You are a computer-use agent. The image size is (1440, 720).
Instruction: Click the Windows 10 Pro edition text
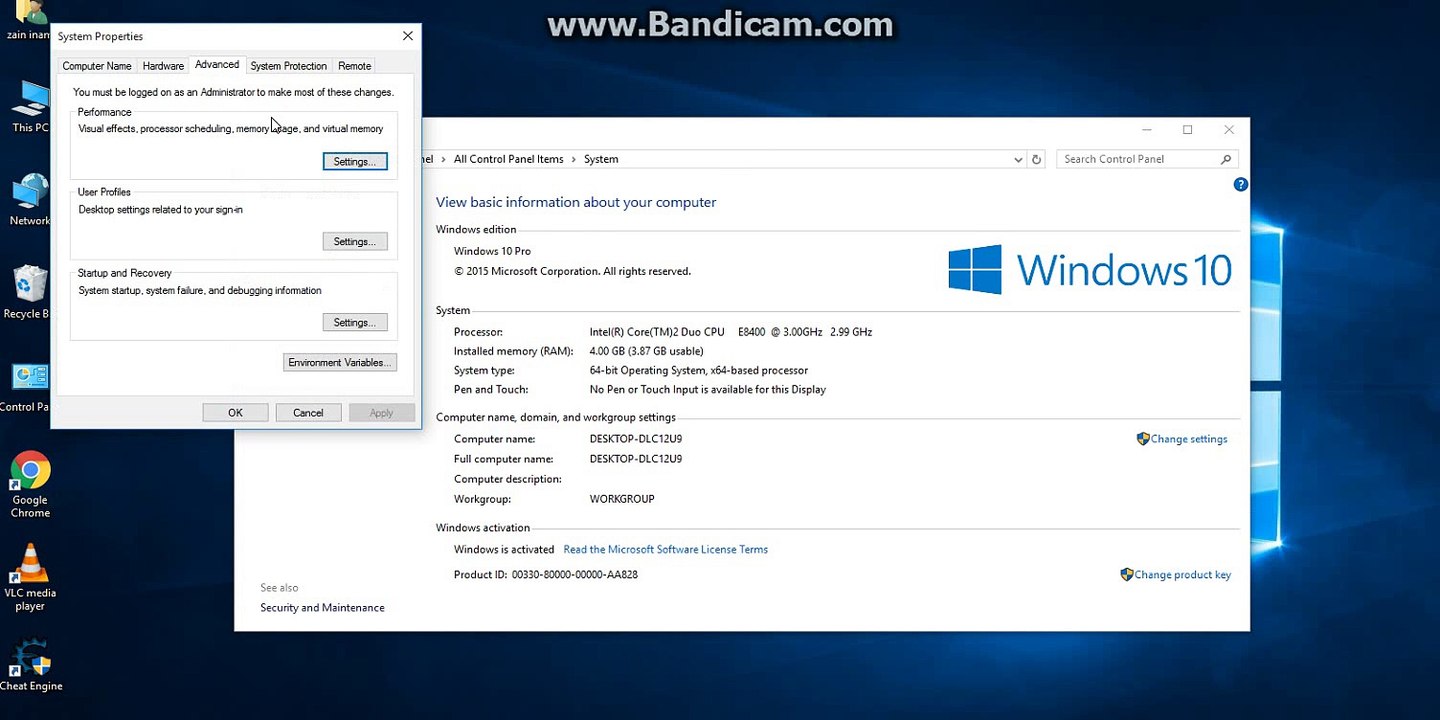tap(492, 251)
